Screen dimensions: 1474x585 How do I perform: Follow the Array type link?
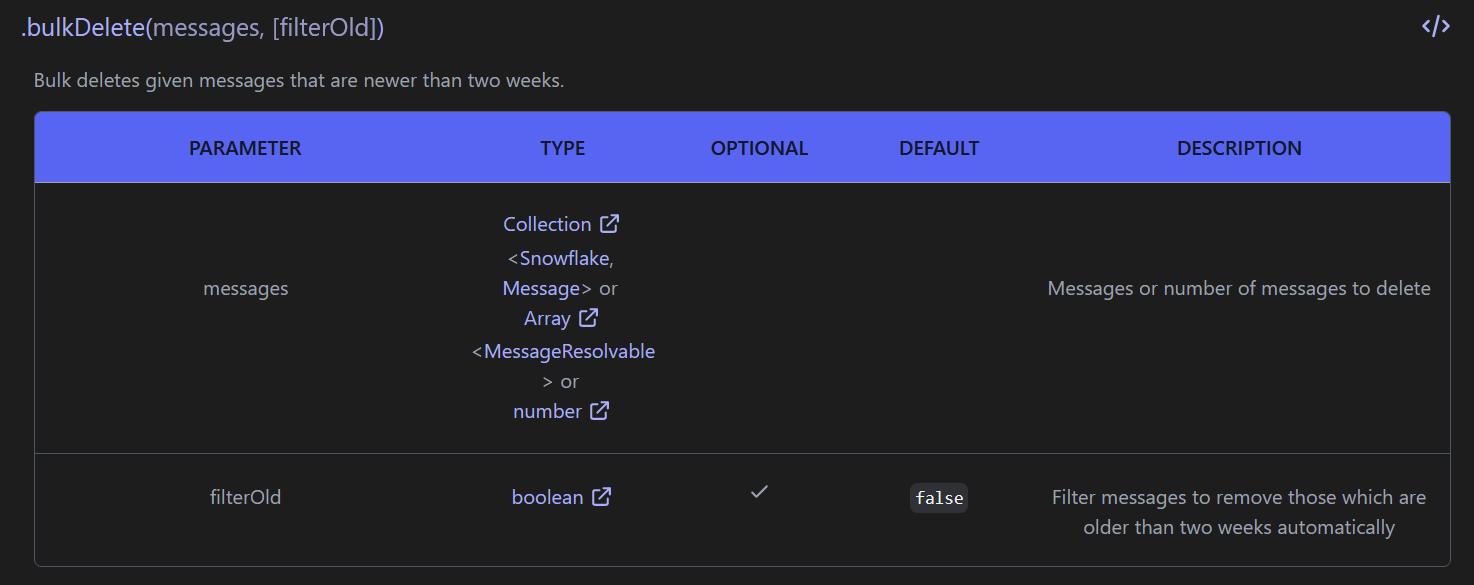tap(547, 318)
